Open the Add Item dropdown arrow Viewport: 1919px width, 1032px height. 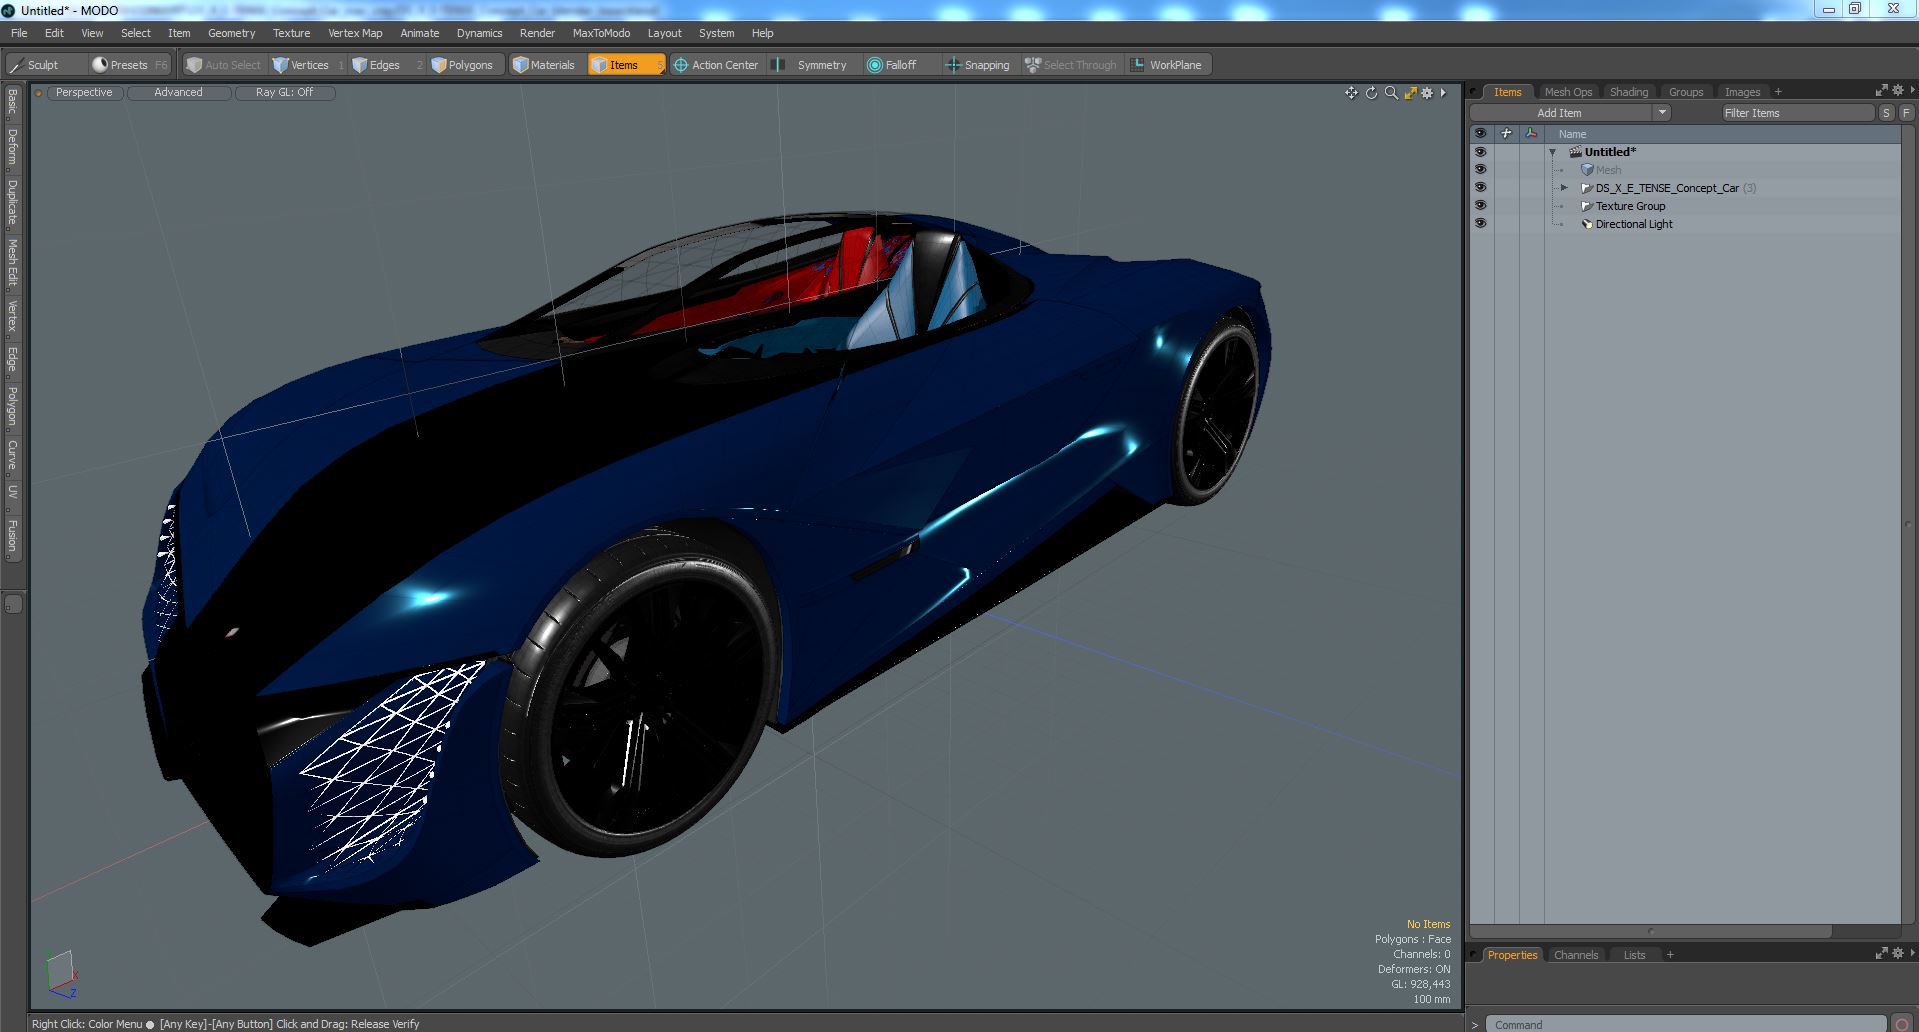pos(1662,113)
